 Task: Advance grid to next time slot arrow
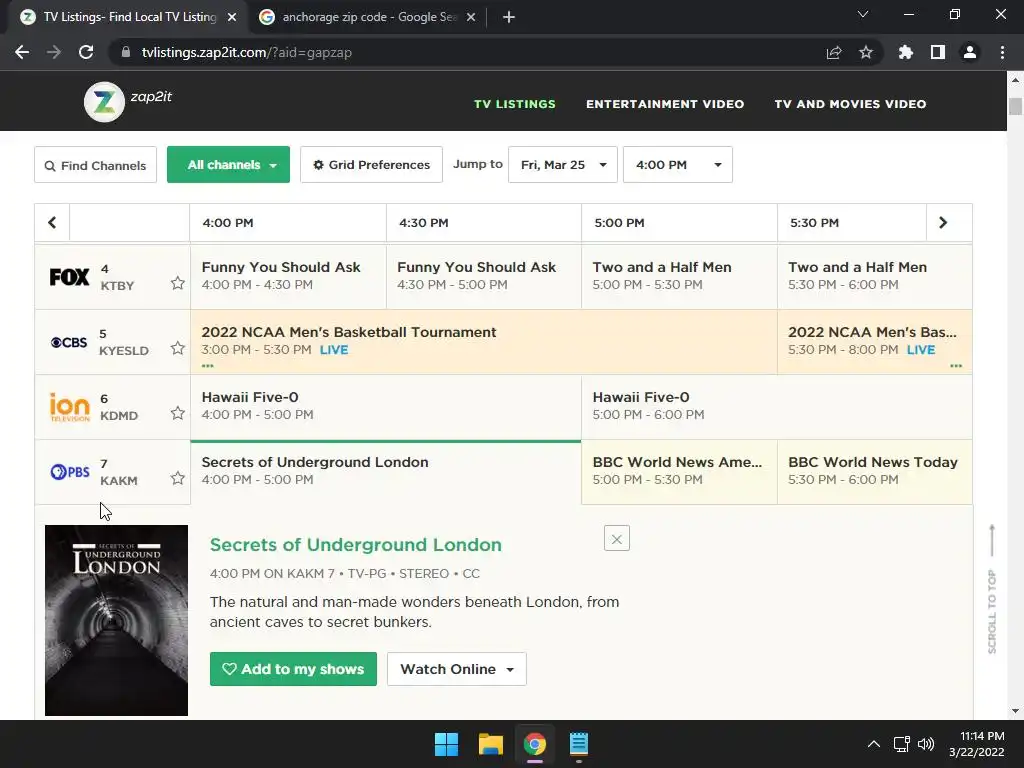click(x=943, y=223)
